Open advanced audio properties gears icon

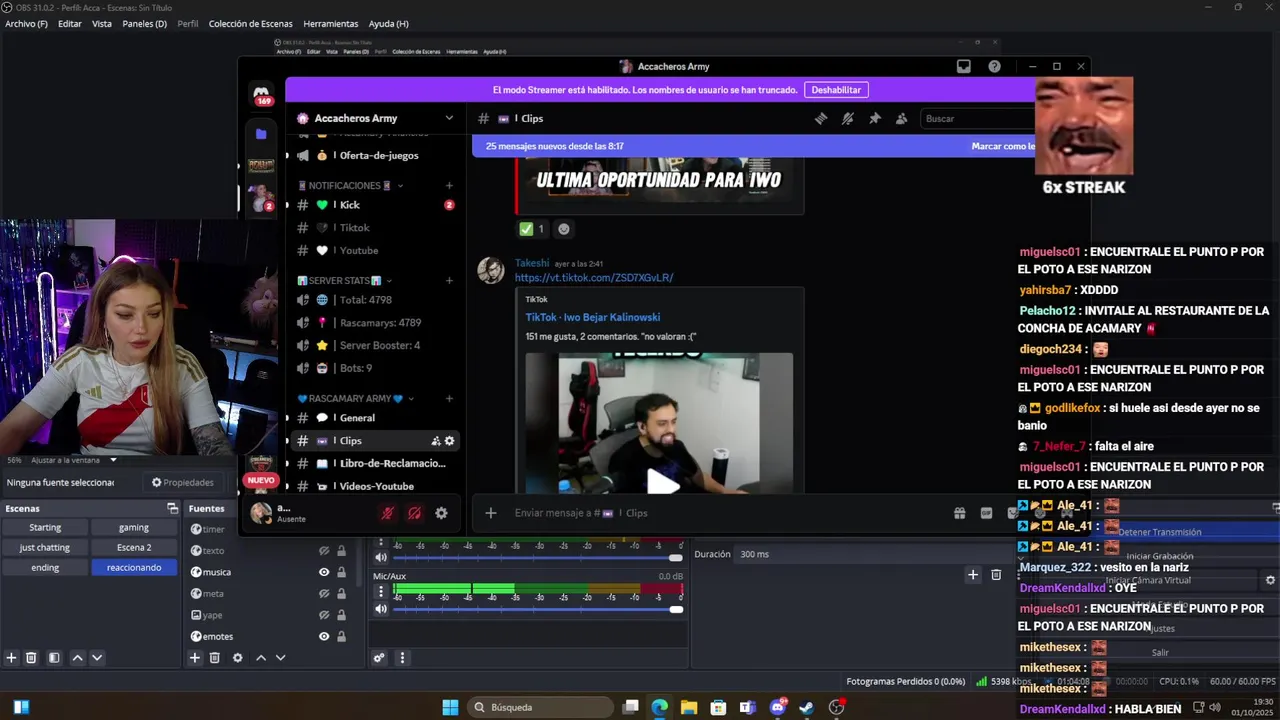coord(379,658)
